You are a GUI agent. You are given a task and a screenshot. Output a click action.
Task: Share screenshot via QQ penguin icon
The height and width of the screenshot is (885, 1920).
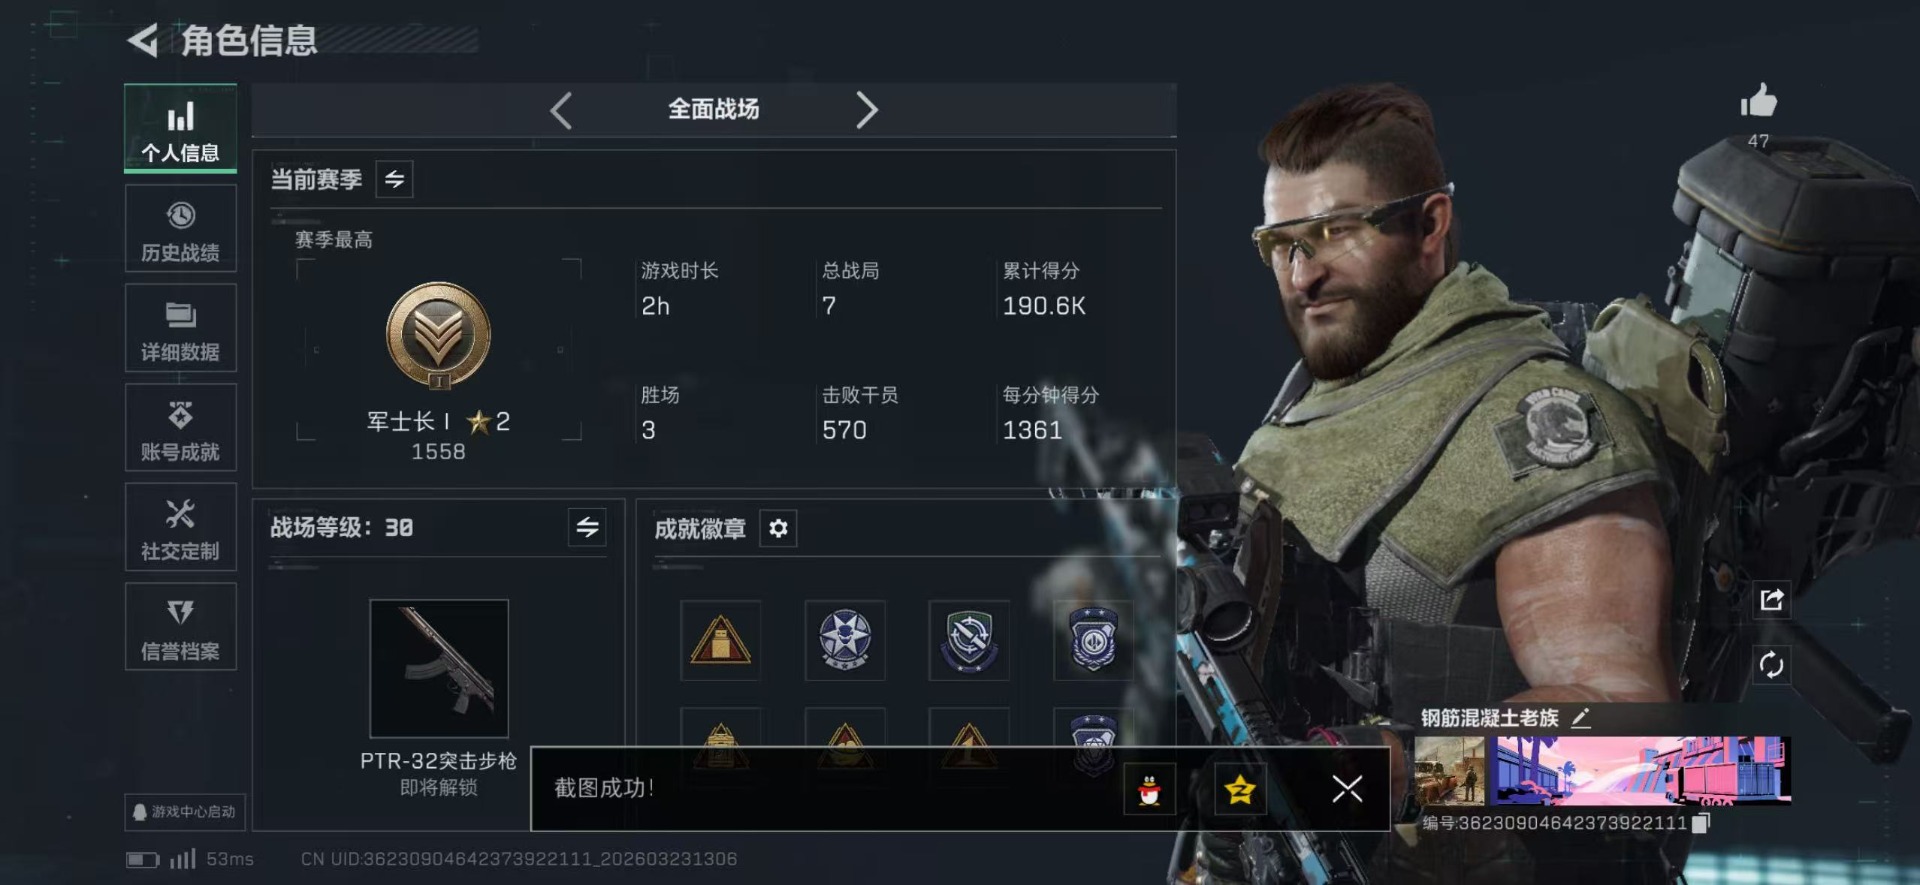[x=1150, y=790]
